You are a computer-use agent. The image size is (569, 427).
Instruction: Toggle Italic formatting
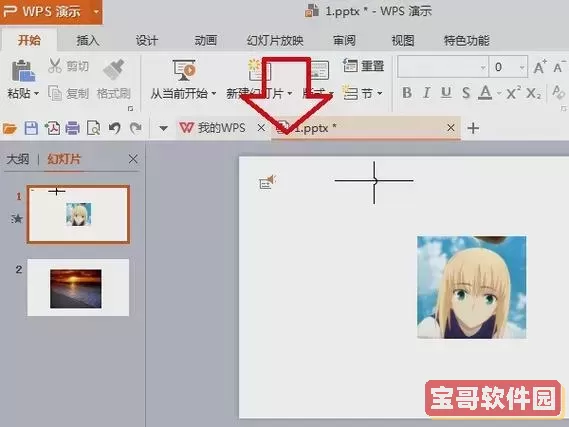(x=427, y=93)
